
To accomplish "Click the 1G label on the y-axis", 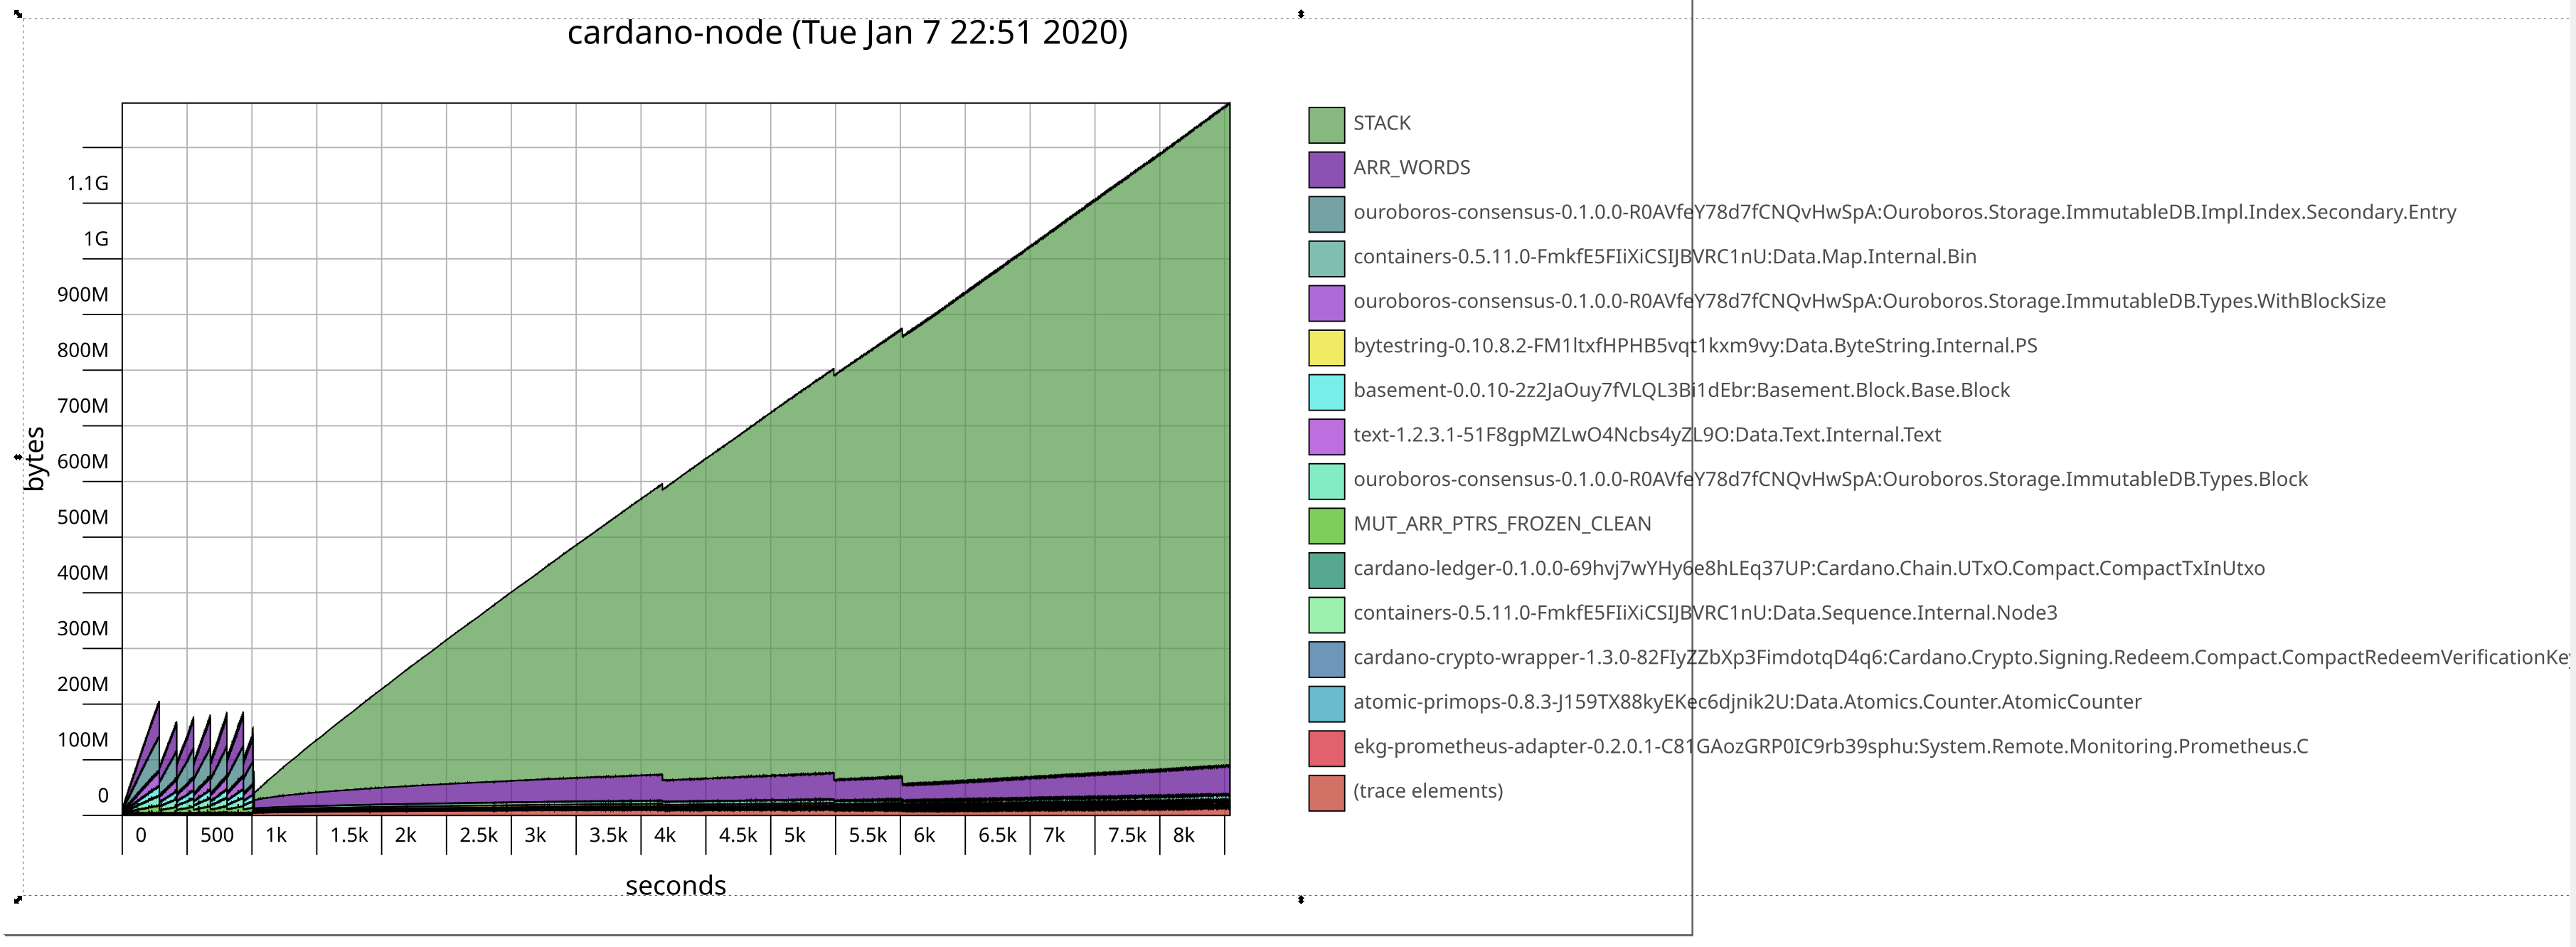I will coord(96,239).
